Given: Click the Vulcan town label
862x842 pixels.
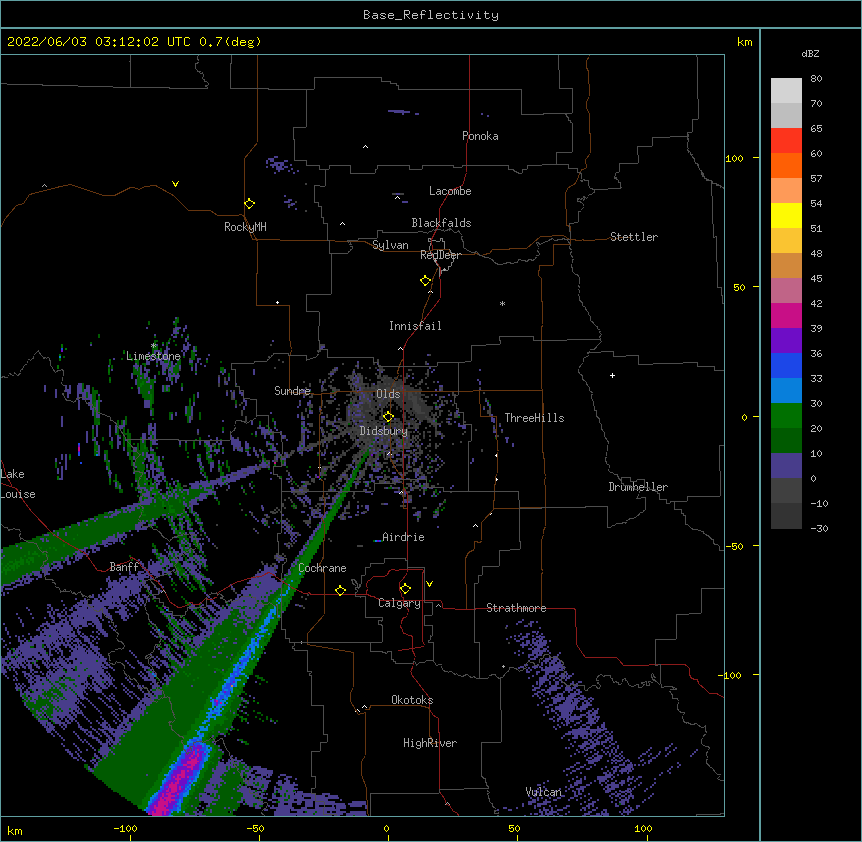Looking at the screenshot, I should (x=543, y=792).
